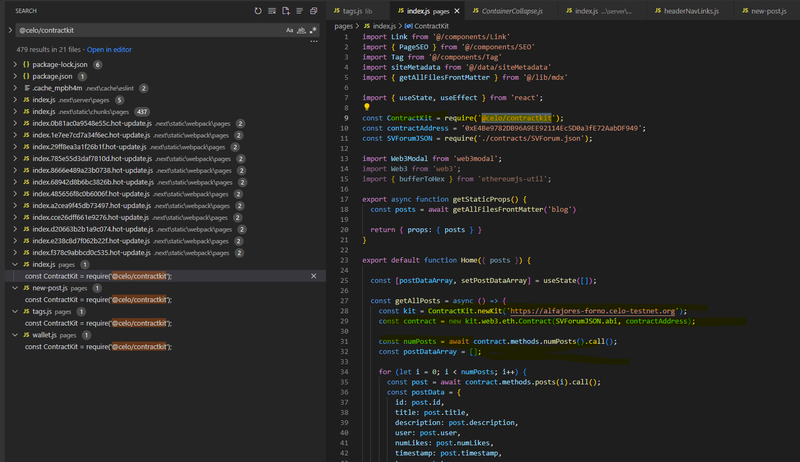Viewport: 800px width, 462px height.
Task: Click the file icon of .cache_mpbh4m
Action: (26, 88)
